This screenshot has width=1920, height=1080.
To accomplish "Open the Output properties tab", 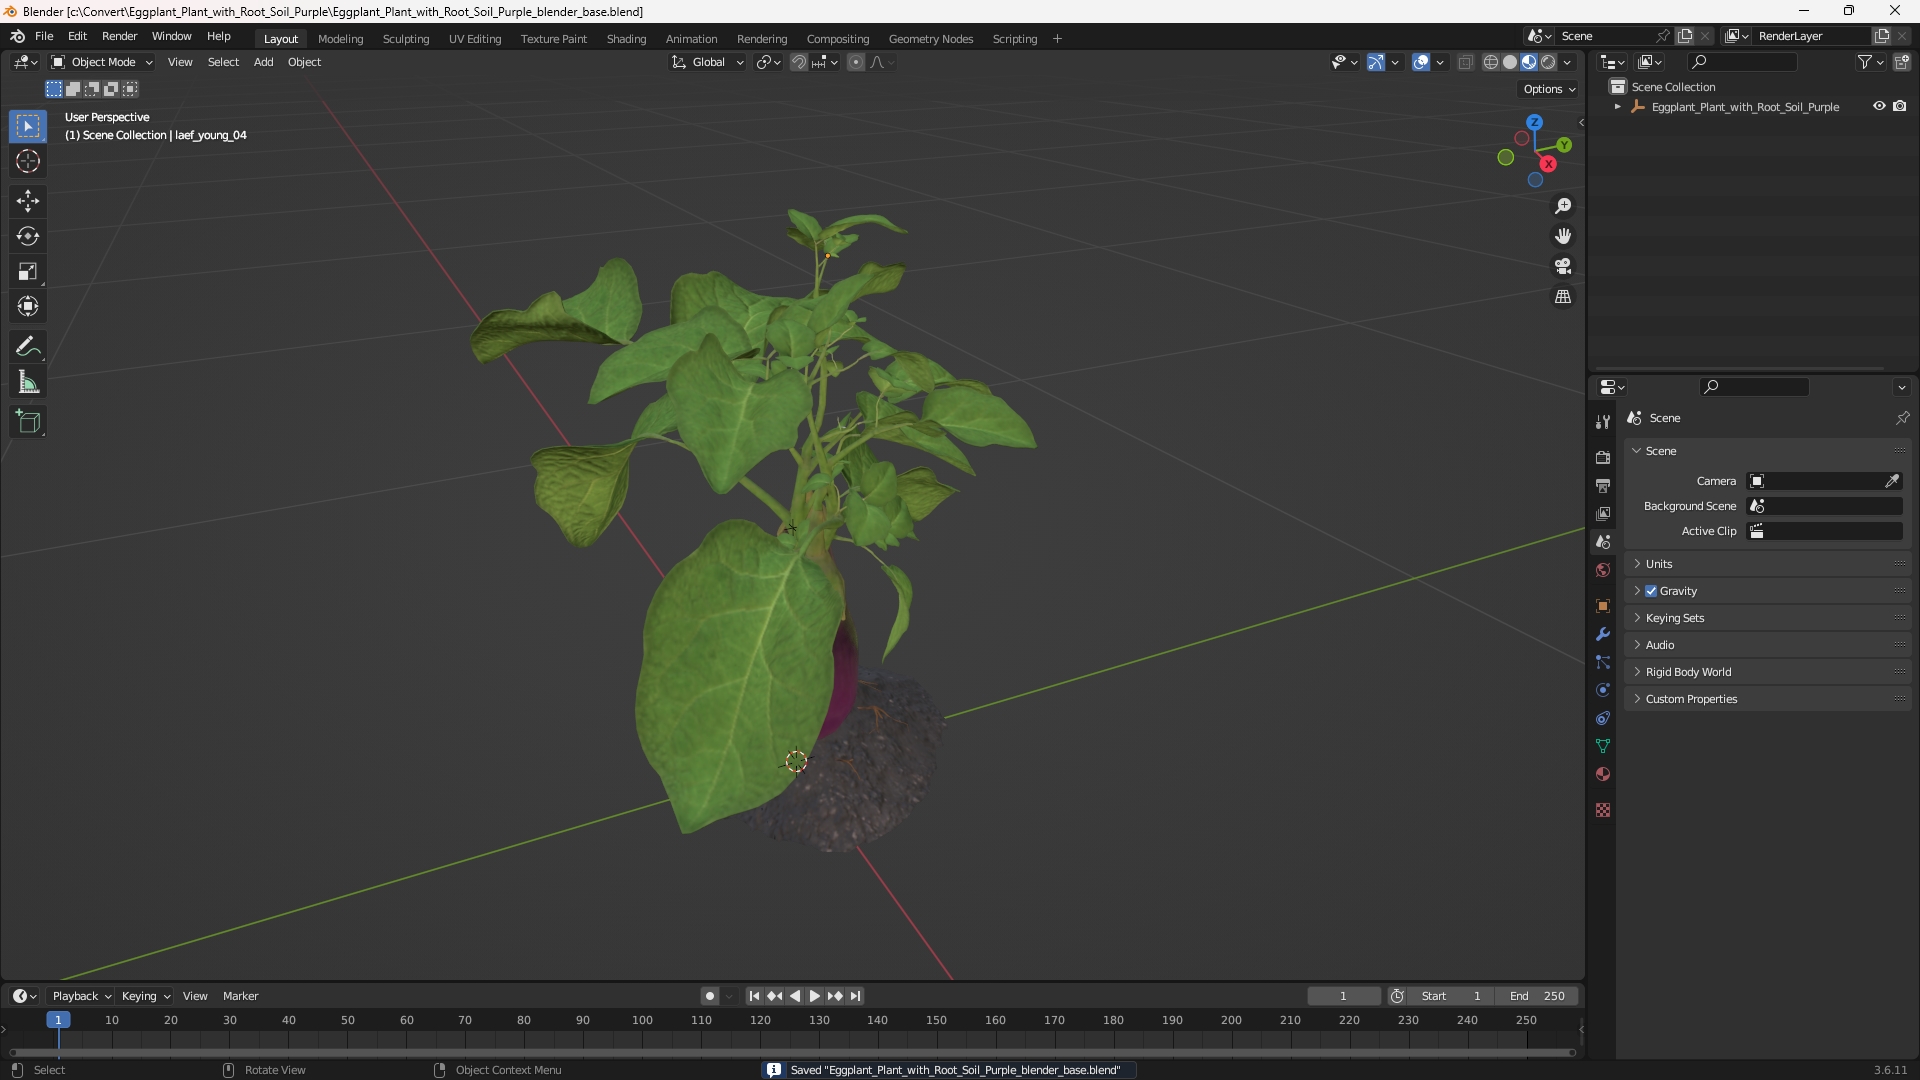I will (1603, 485).
